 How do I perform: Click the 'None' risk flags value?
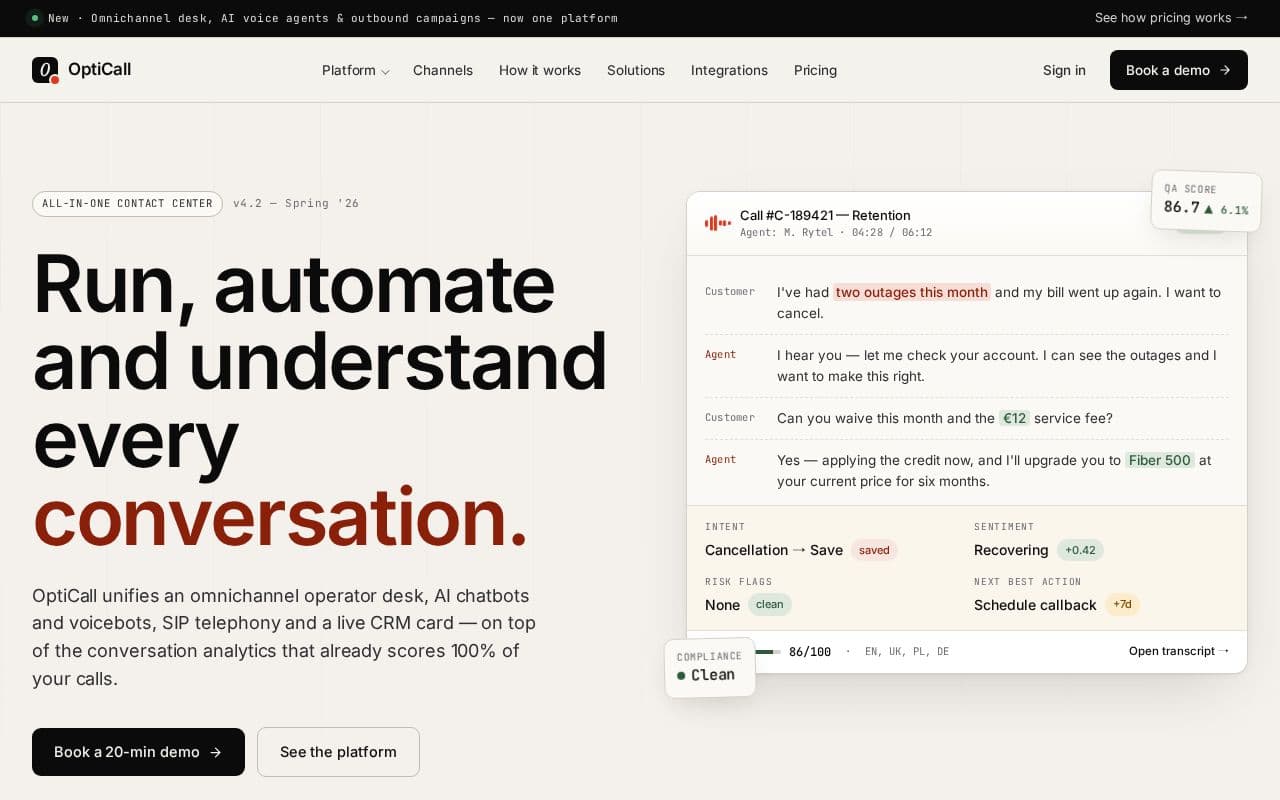coord(722,605)
